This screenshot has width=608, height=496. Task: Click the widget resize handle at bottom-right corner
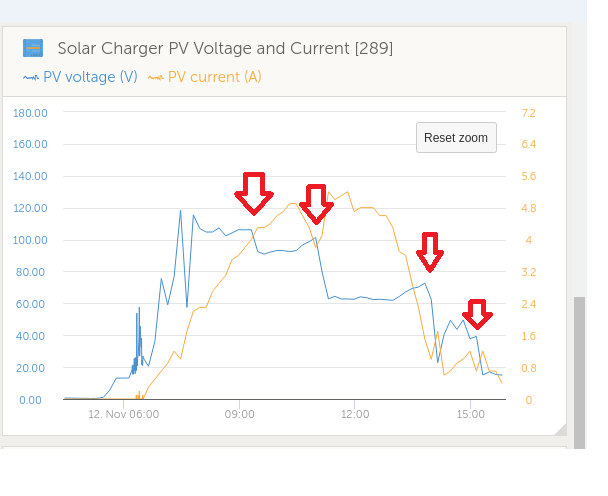click(x=560, y=429)
